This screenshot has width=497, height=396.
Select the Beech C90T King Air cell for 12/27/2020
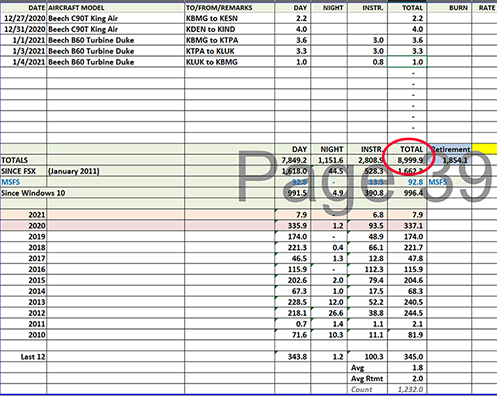[x=116, y=18]
